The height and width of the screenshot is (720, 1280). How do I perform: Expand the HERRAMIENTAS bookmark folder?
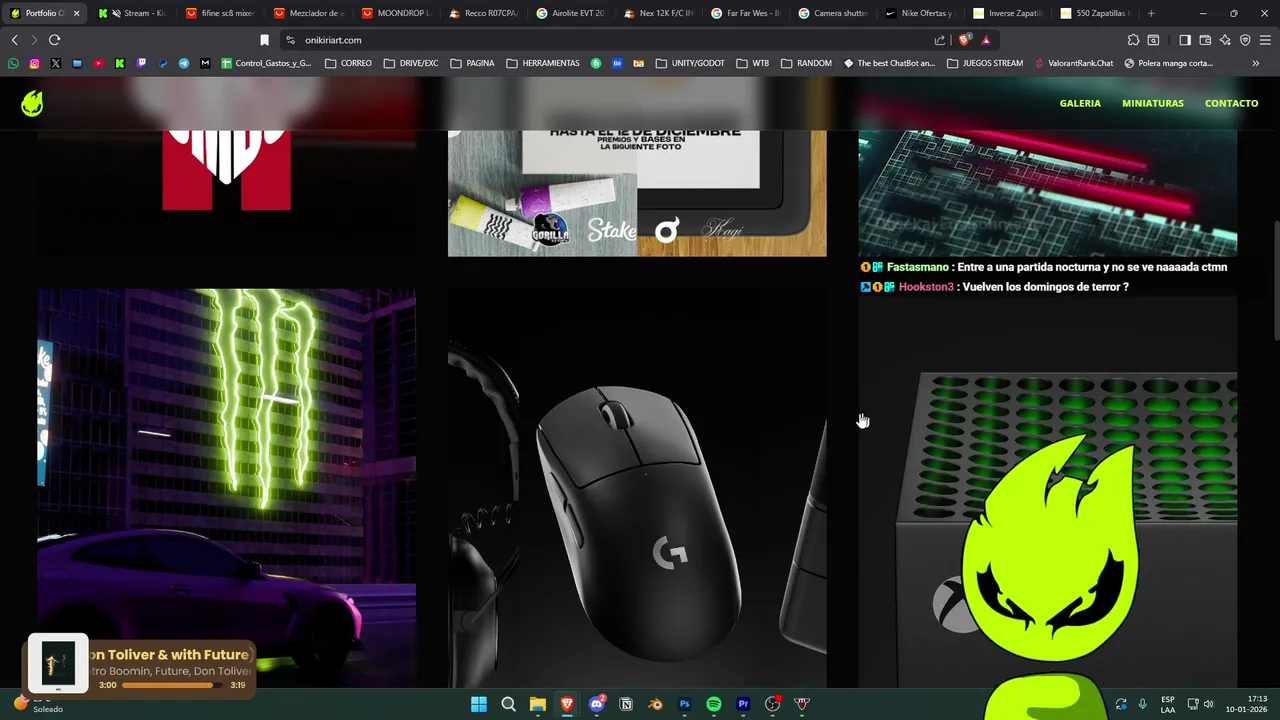coord(543,63)
